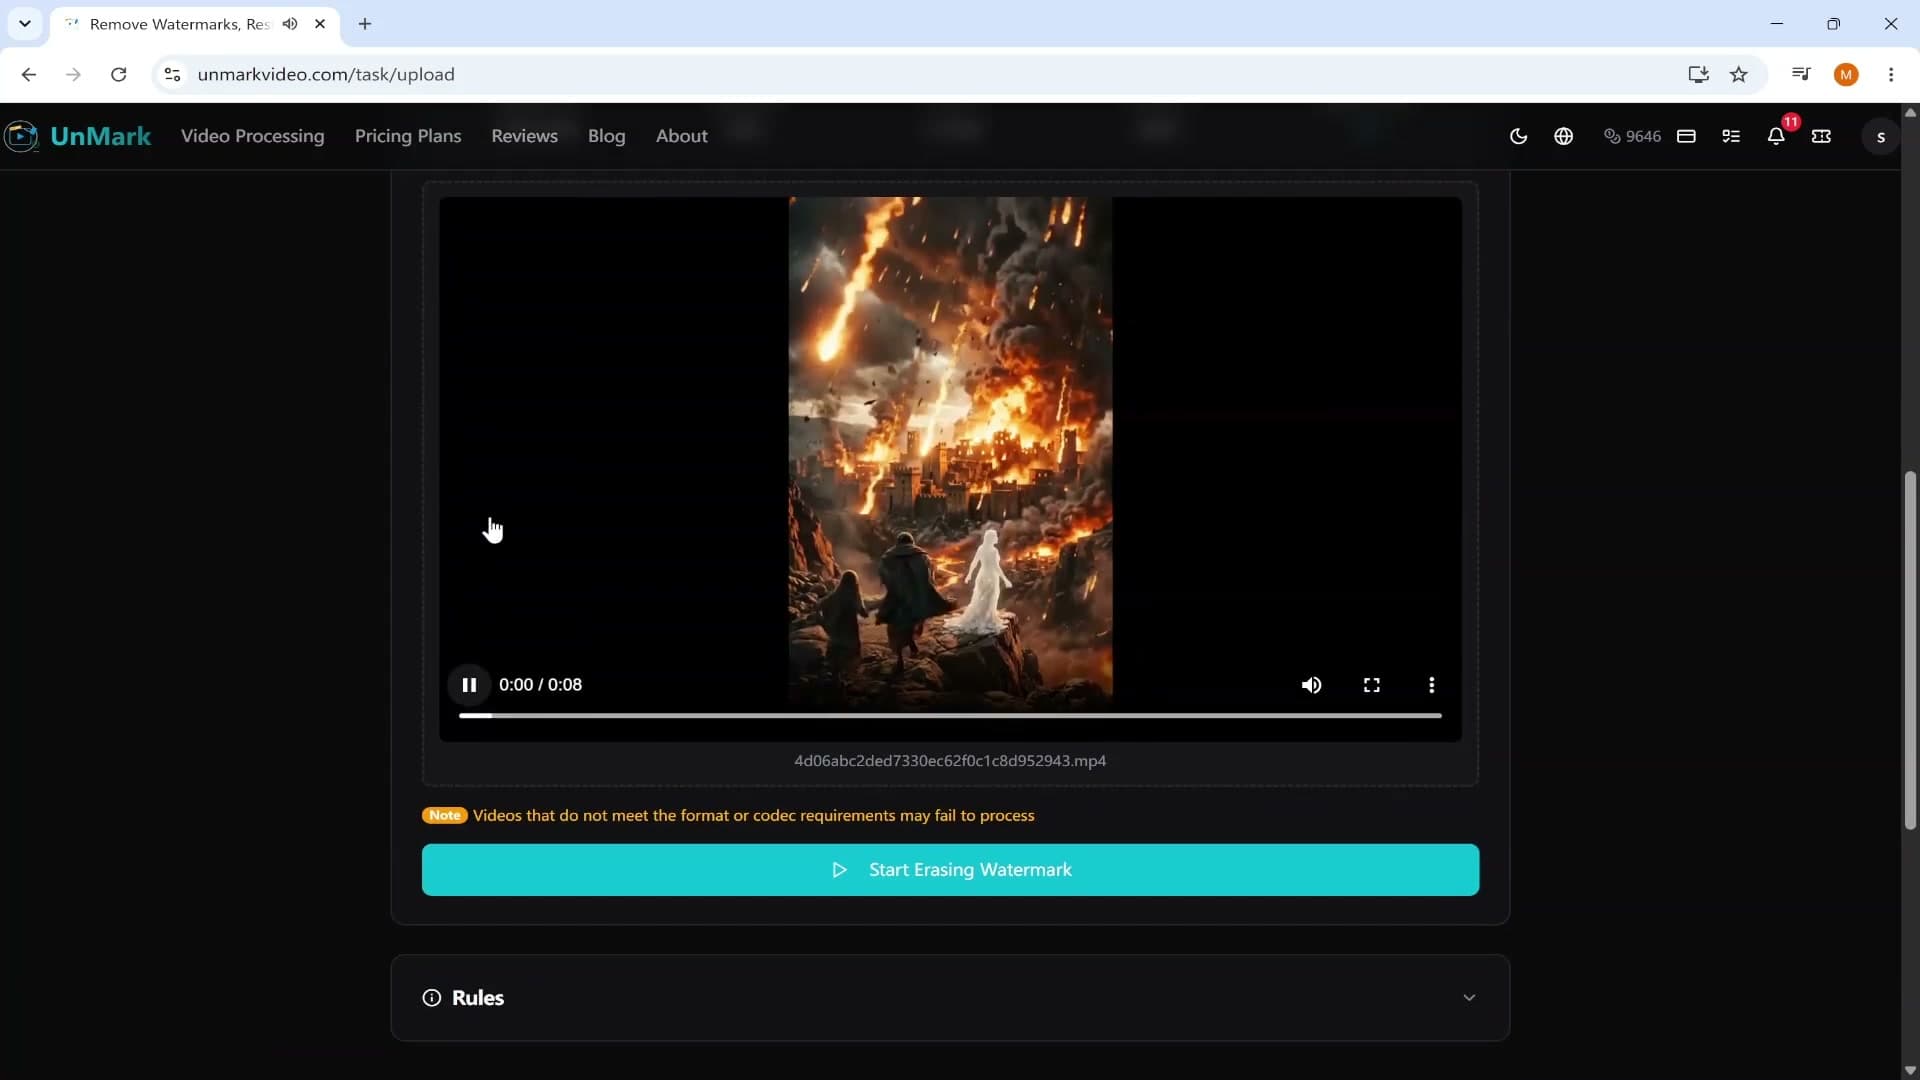Open the About page

681,136
